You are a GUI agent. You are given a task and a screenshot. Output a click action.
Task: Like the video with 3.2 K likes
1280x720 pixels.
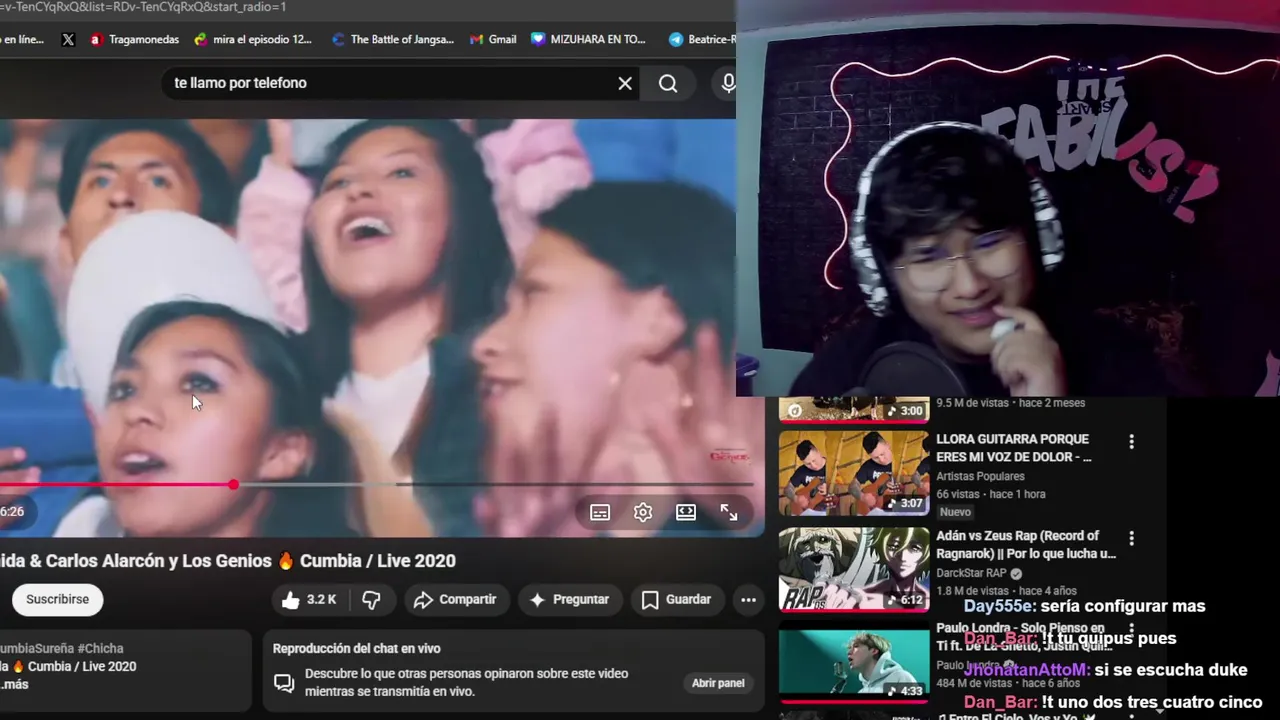pyautogui.click(x=308, y=599)
